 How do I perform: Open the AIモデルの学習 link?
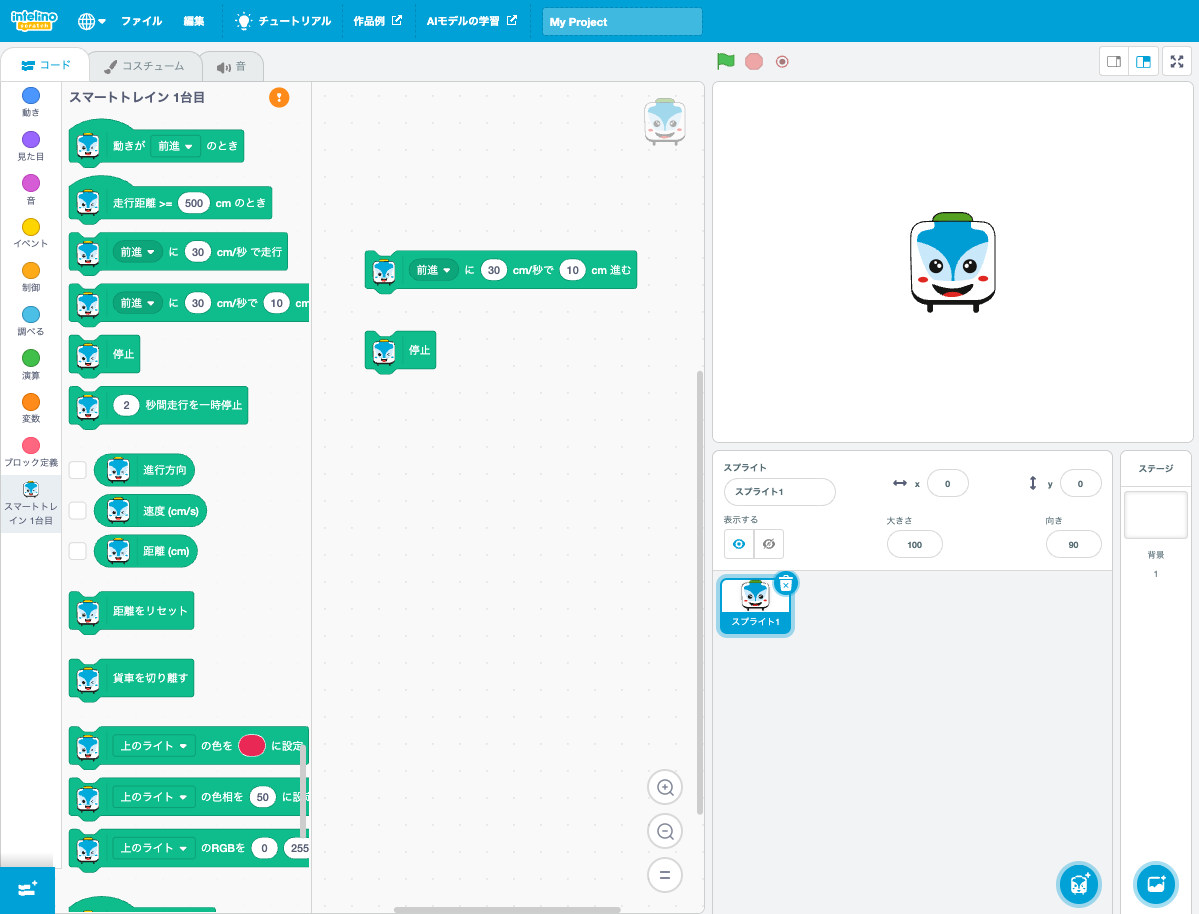click(471, 21)
